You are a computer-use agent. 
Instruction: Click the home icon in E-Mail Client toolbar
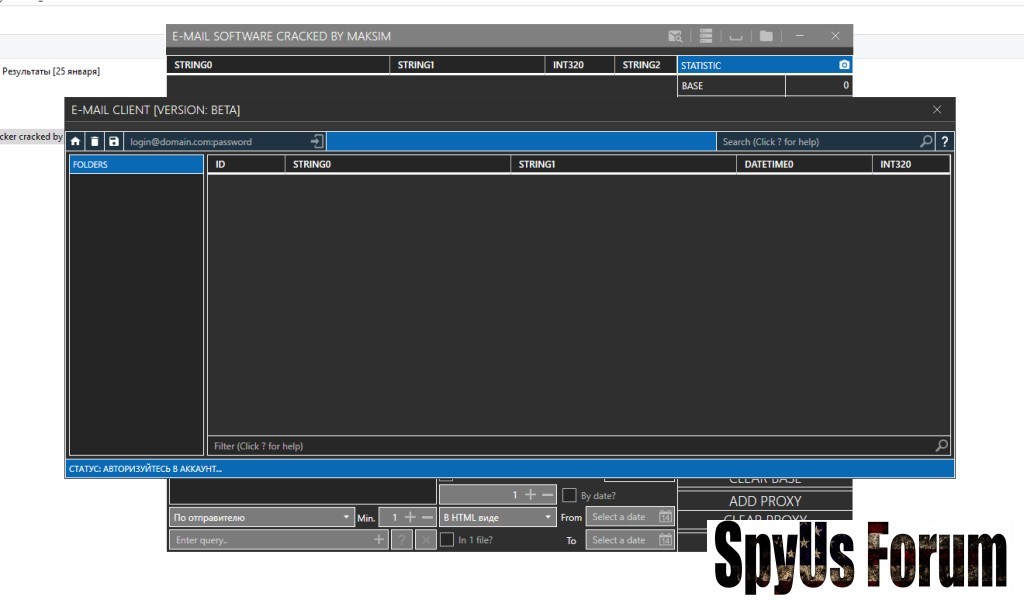coord(76,142)
